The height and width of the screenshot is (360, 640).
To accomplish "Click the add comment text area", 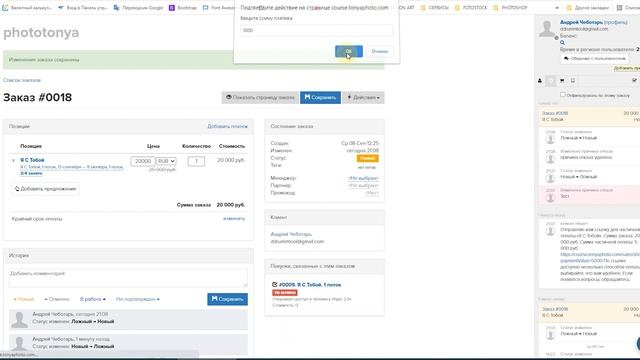I will [x=128, y=278].
